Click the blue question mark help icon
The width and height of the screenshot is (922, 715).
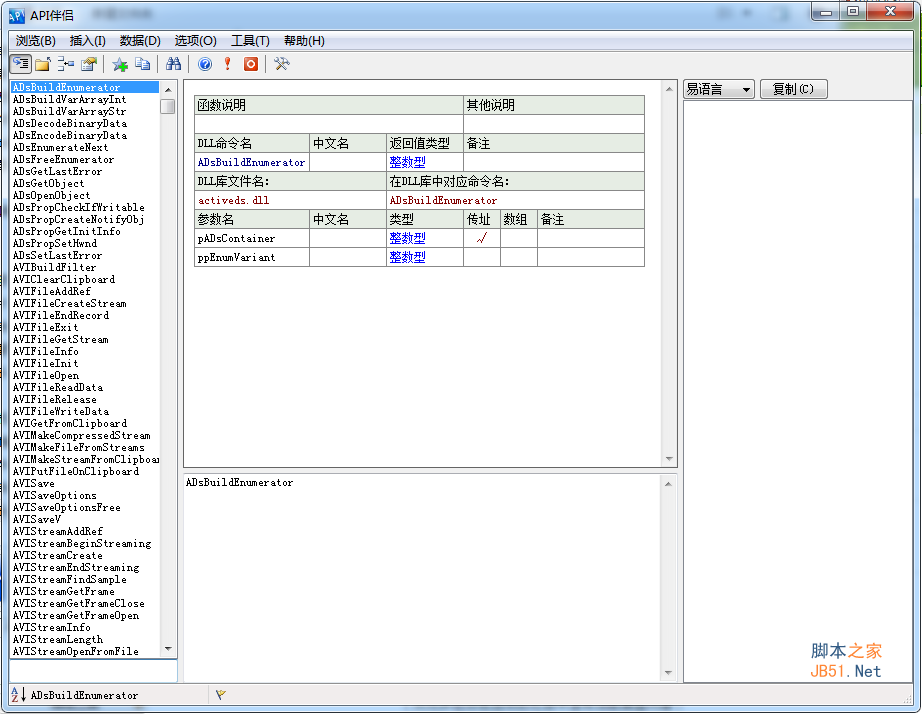(x=205, y=64)
